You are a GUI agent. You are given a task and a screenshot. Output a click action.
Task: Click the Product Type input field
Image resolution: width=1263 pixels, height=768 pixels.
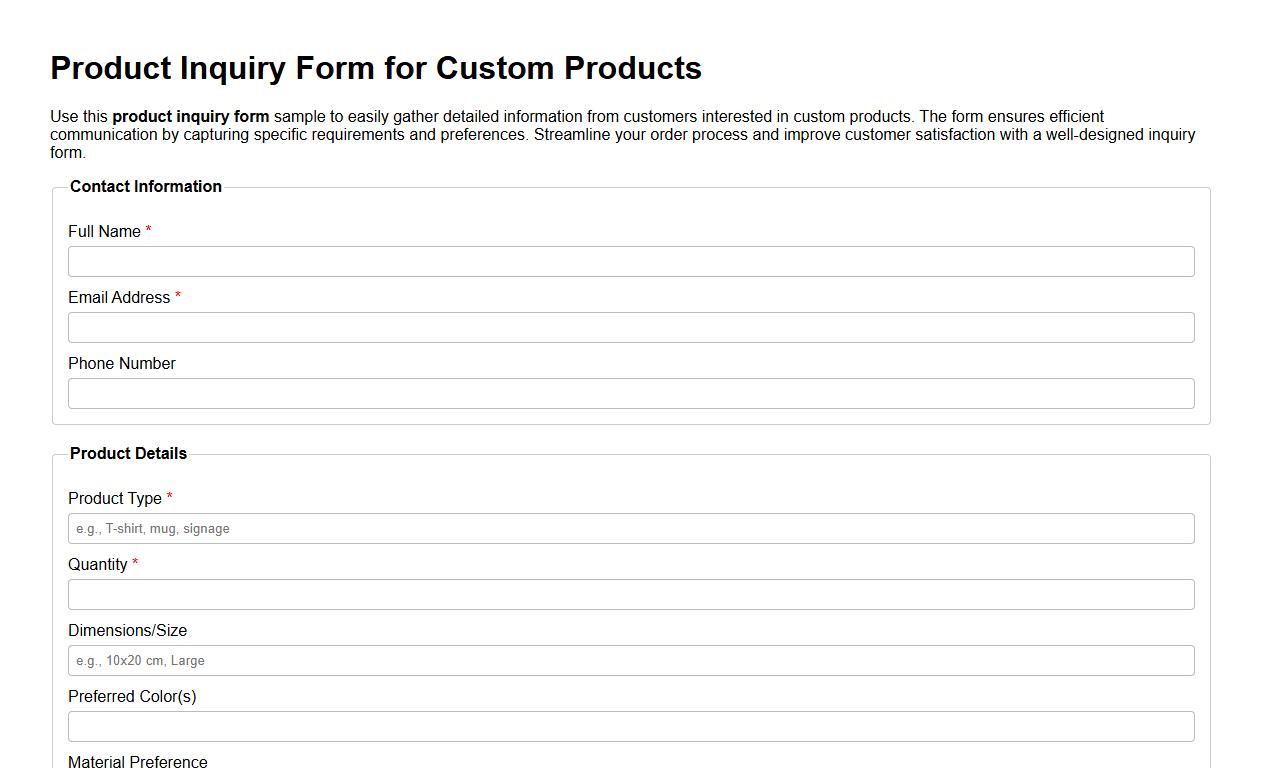630,528
